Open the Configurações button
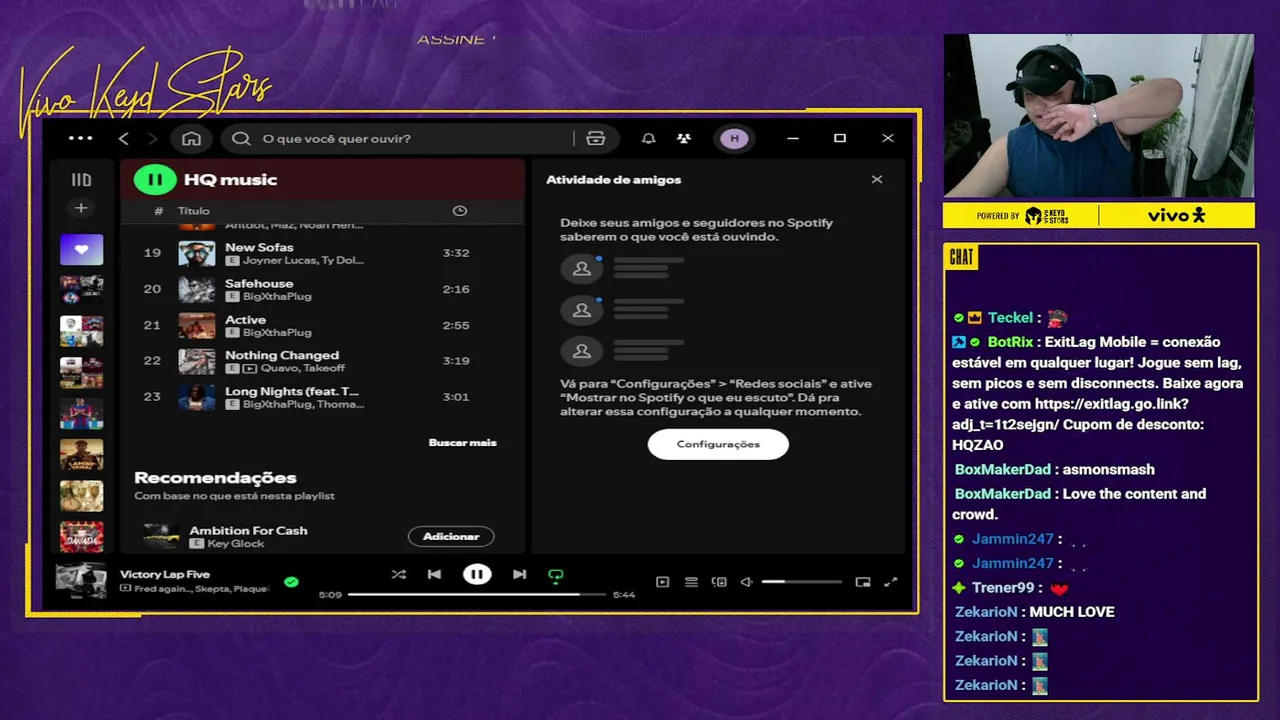Screen dimensions: 1280x720 [718, 444]
